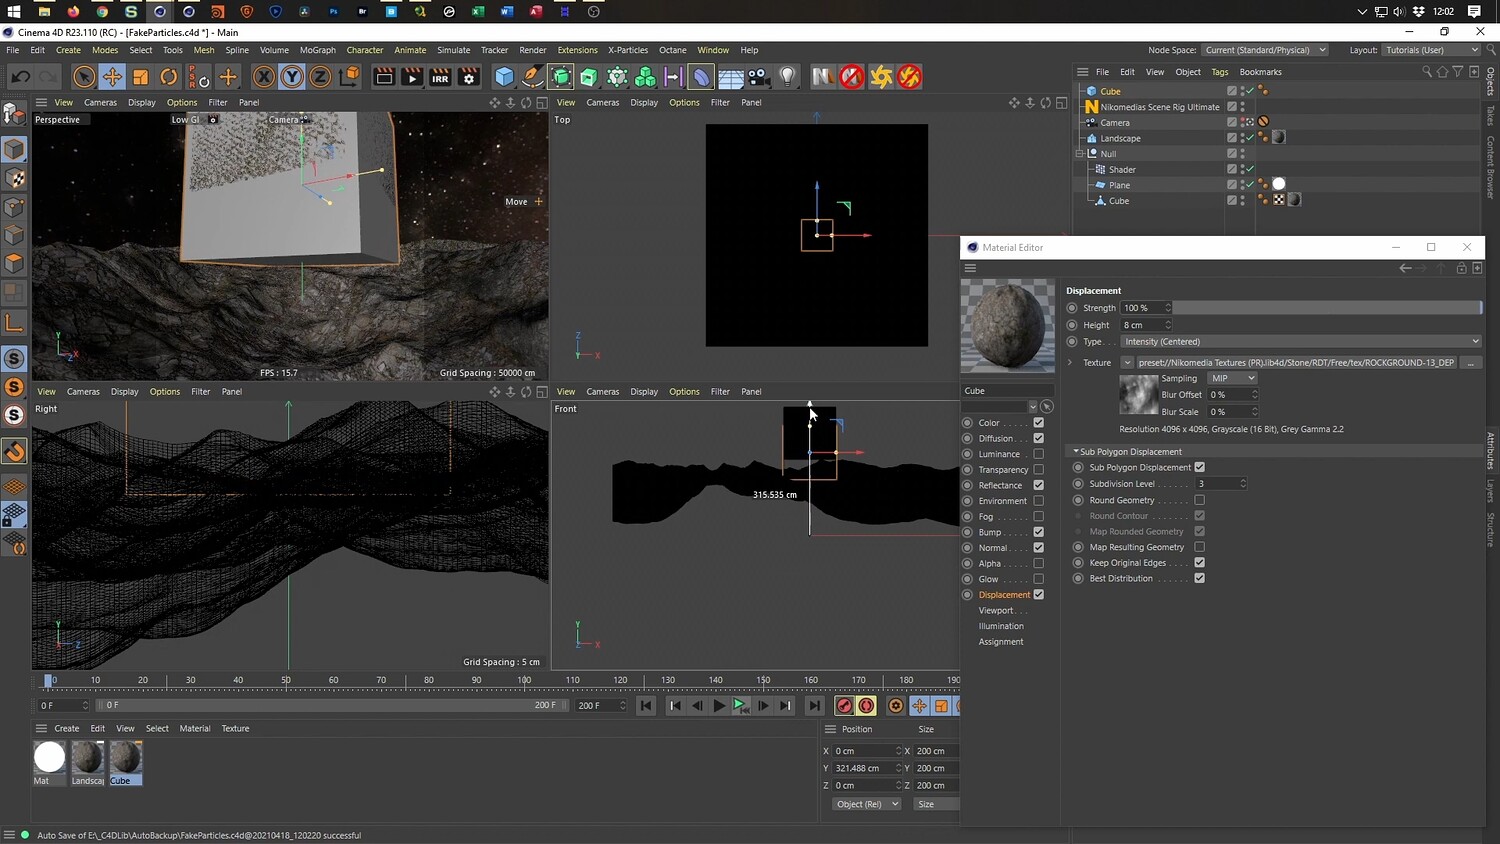
Task: Toggle the Y axis lock icon
Action: [x=292, y=77]
